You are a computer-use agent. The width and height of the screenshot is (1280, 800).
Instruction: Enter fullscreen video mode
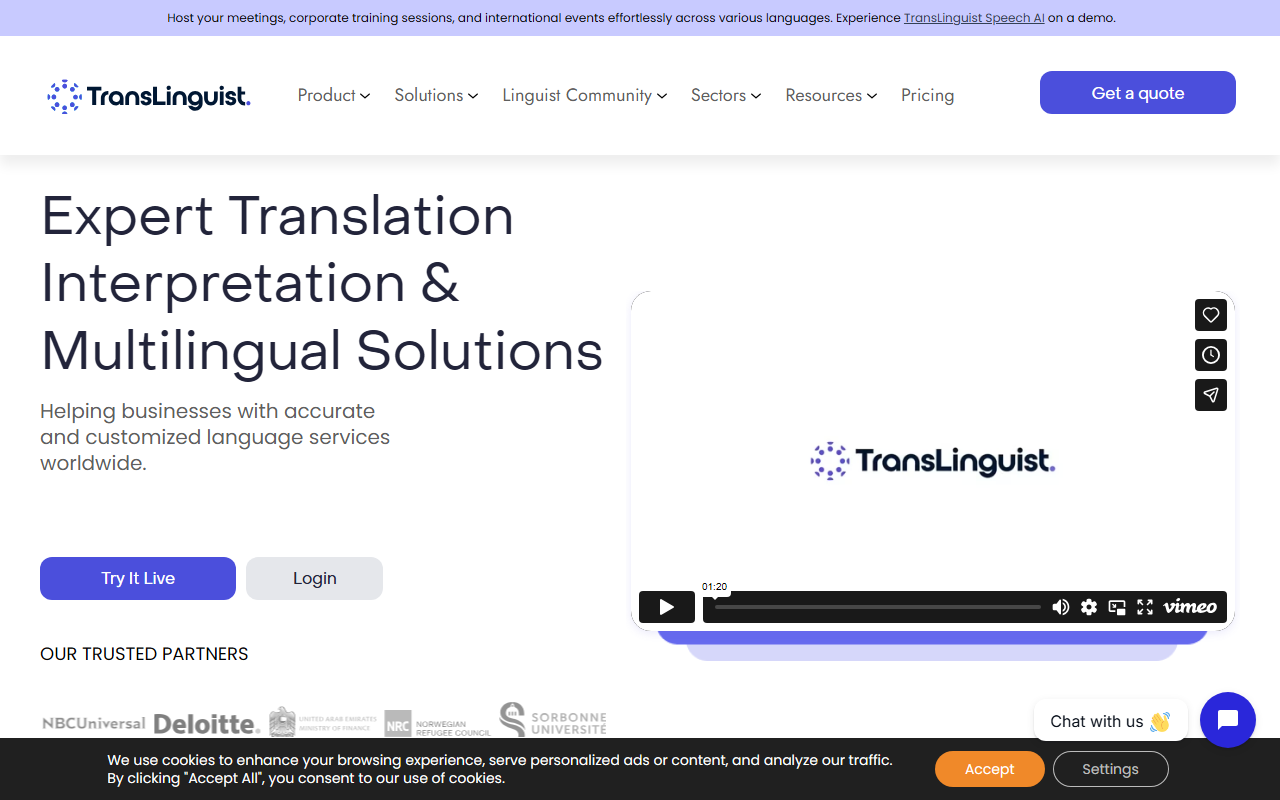click(1145, 607)
